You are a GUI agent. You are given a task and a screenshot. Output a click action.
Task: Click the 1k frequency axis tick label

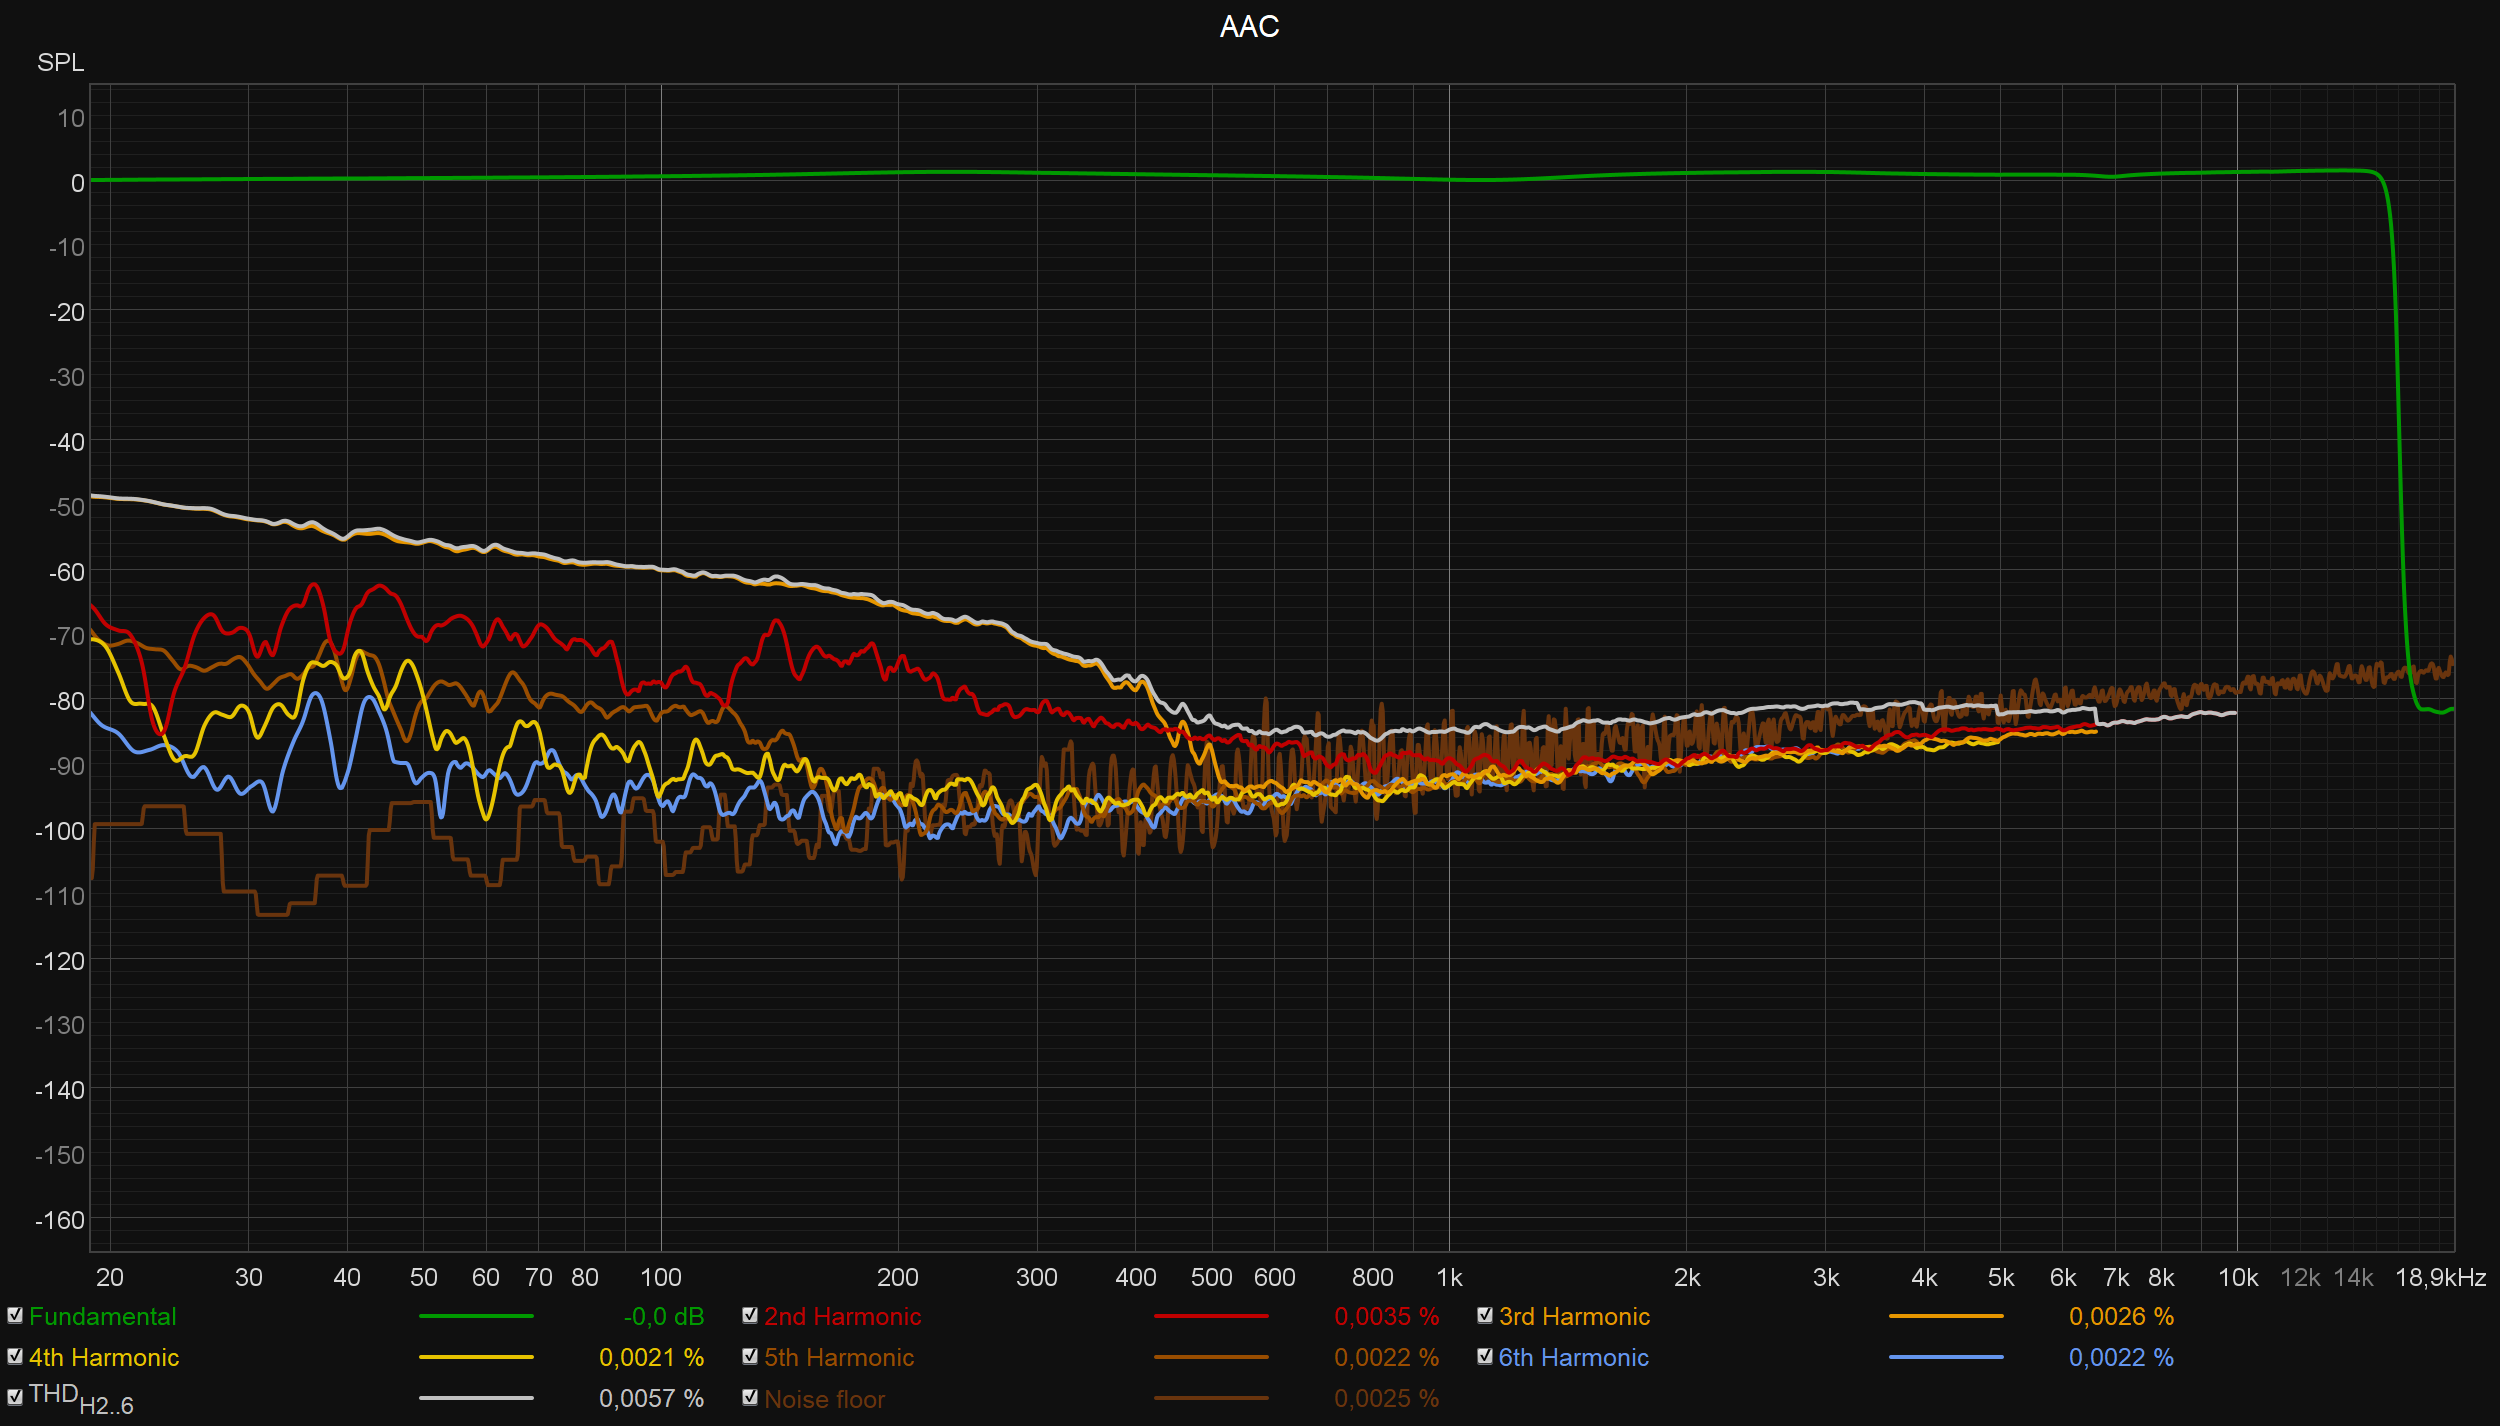pyautogui.click(x=1449, y=1278)
